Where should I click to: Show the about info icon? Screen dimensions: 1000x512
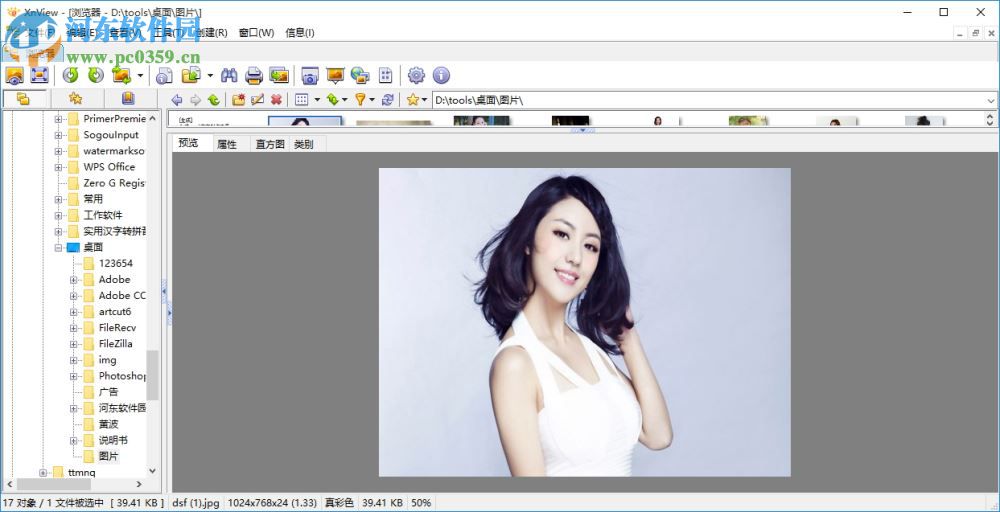coord(441,76)
